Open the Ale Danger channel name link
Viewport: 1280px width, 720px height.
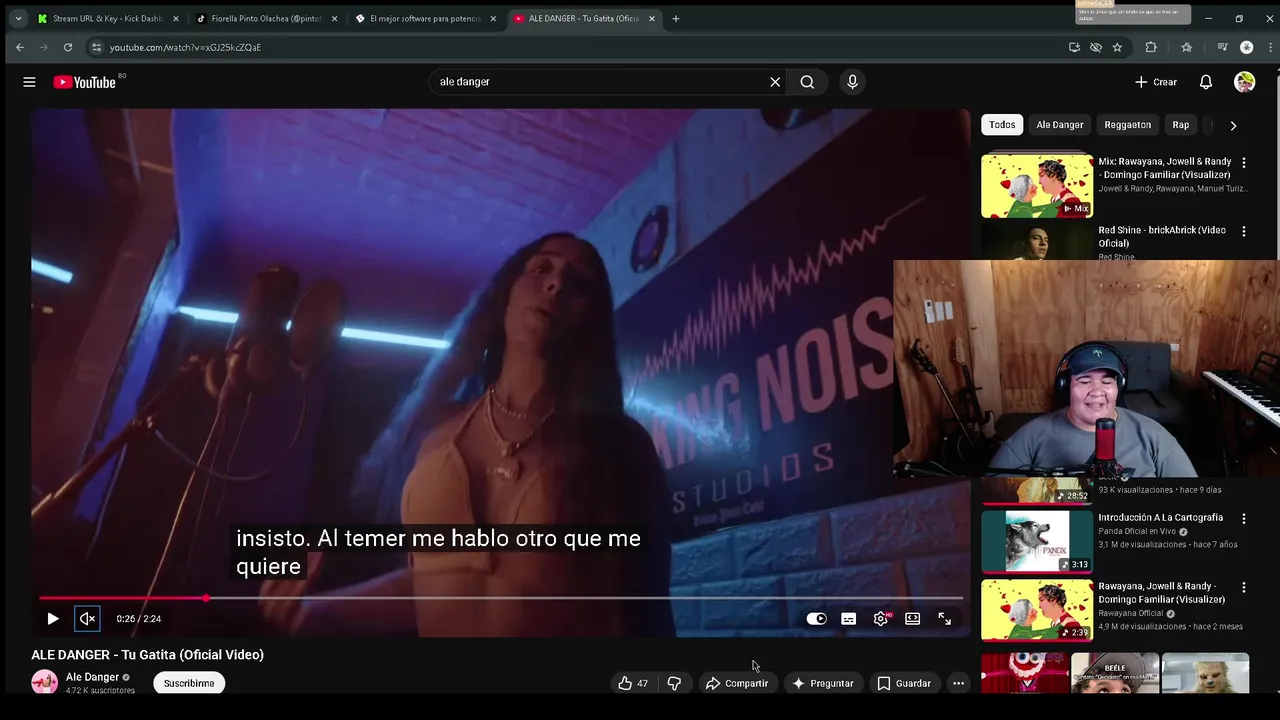(x=92, y=677)
